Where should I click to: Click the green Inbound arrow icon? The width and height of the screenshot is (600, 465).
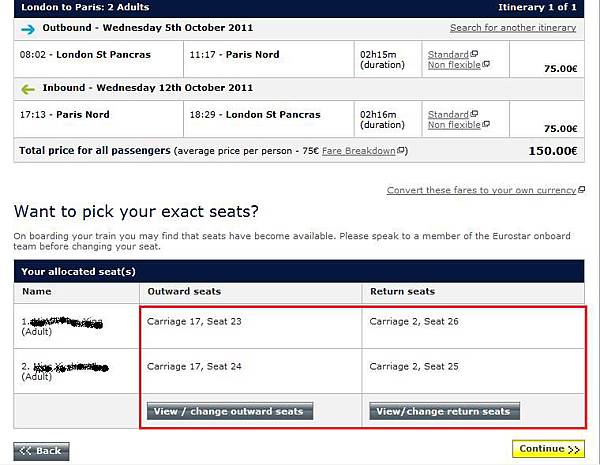click(x=28, y=89)
